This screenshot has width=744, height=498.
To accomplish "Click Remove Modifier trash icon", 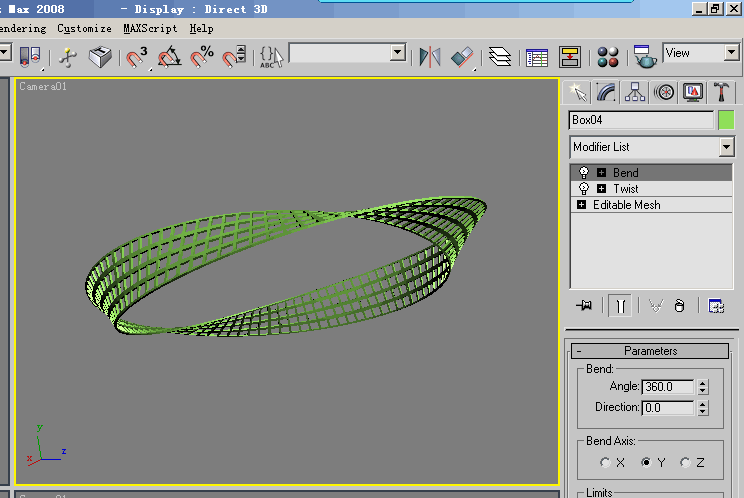I will pos(679,306).
